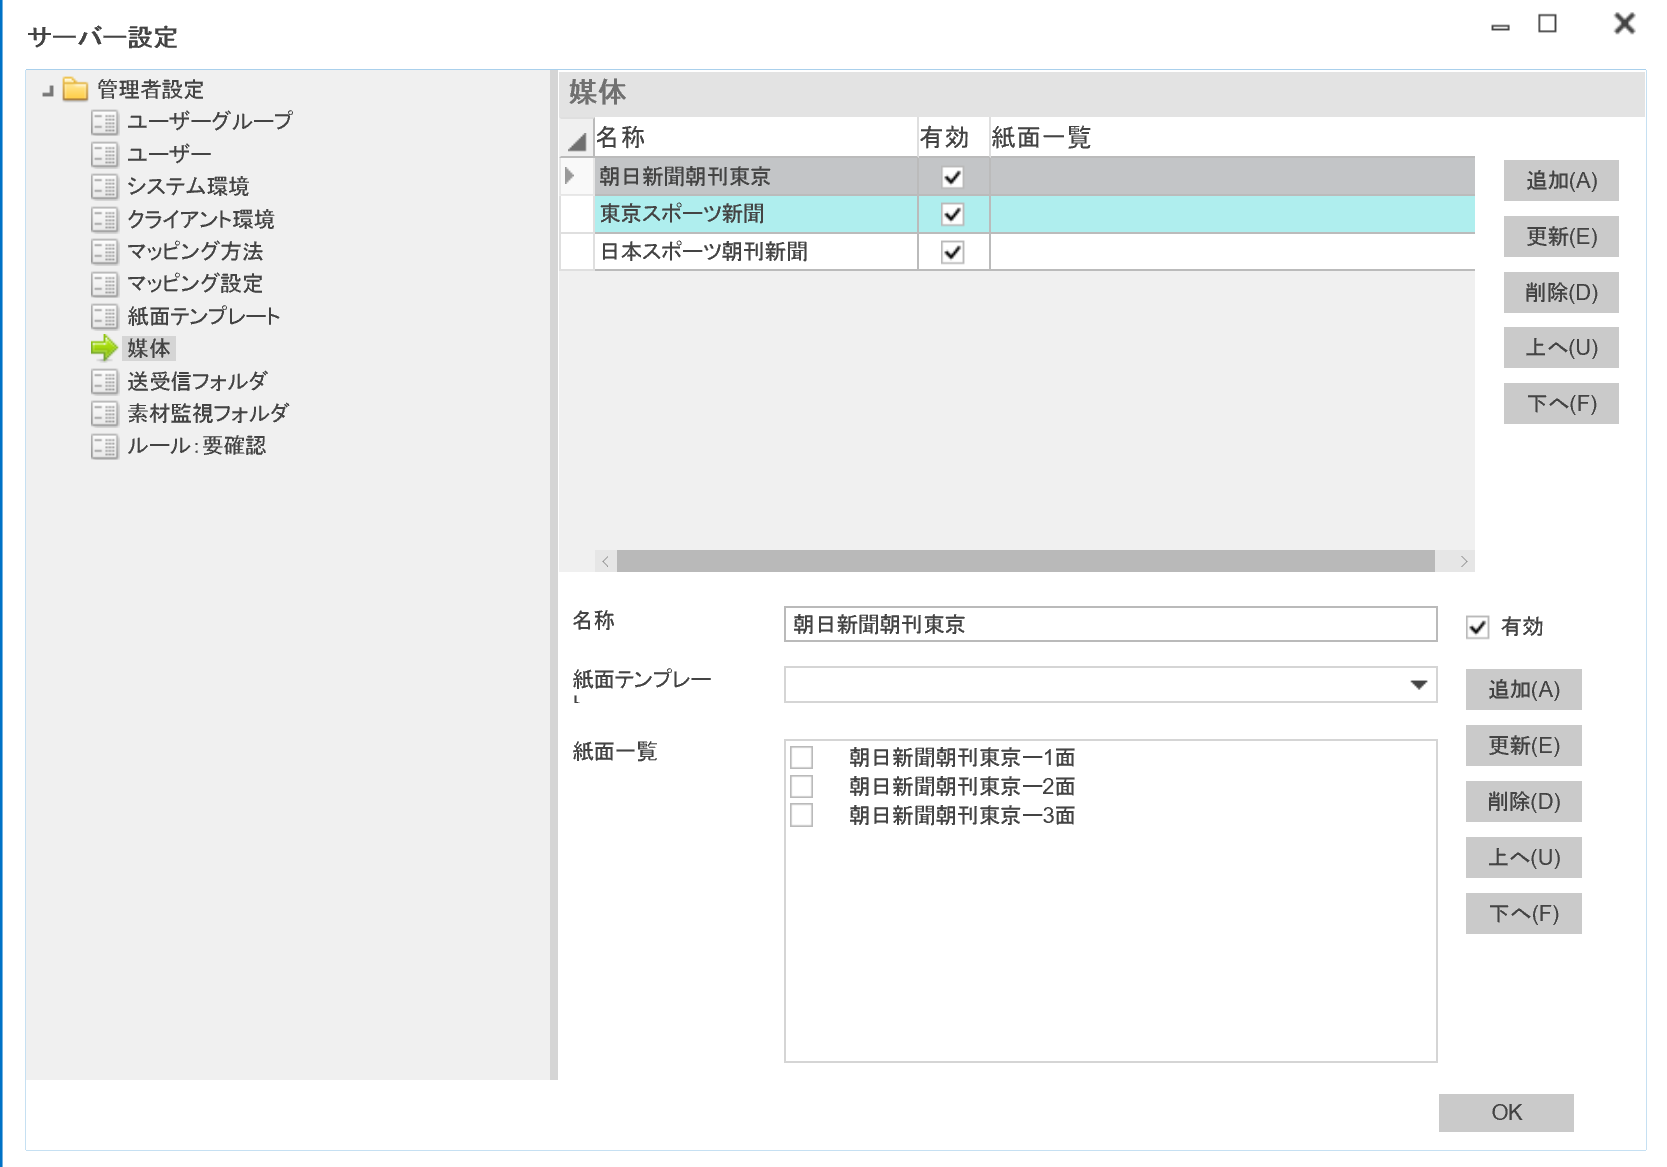Confirm with the OK button

coord(1506,1113)
